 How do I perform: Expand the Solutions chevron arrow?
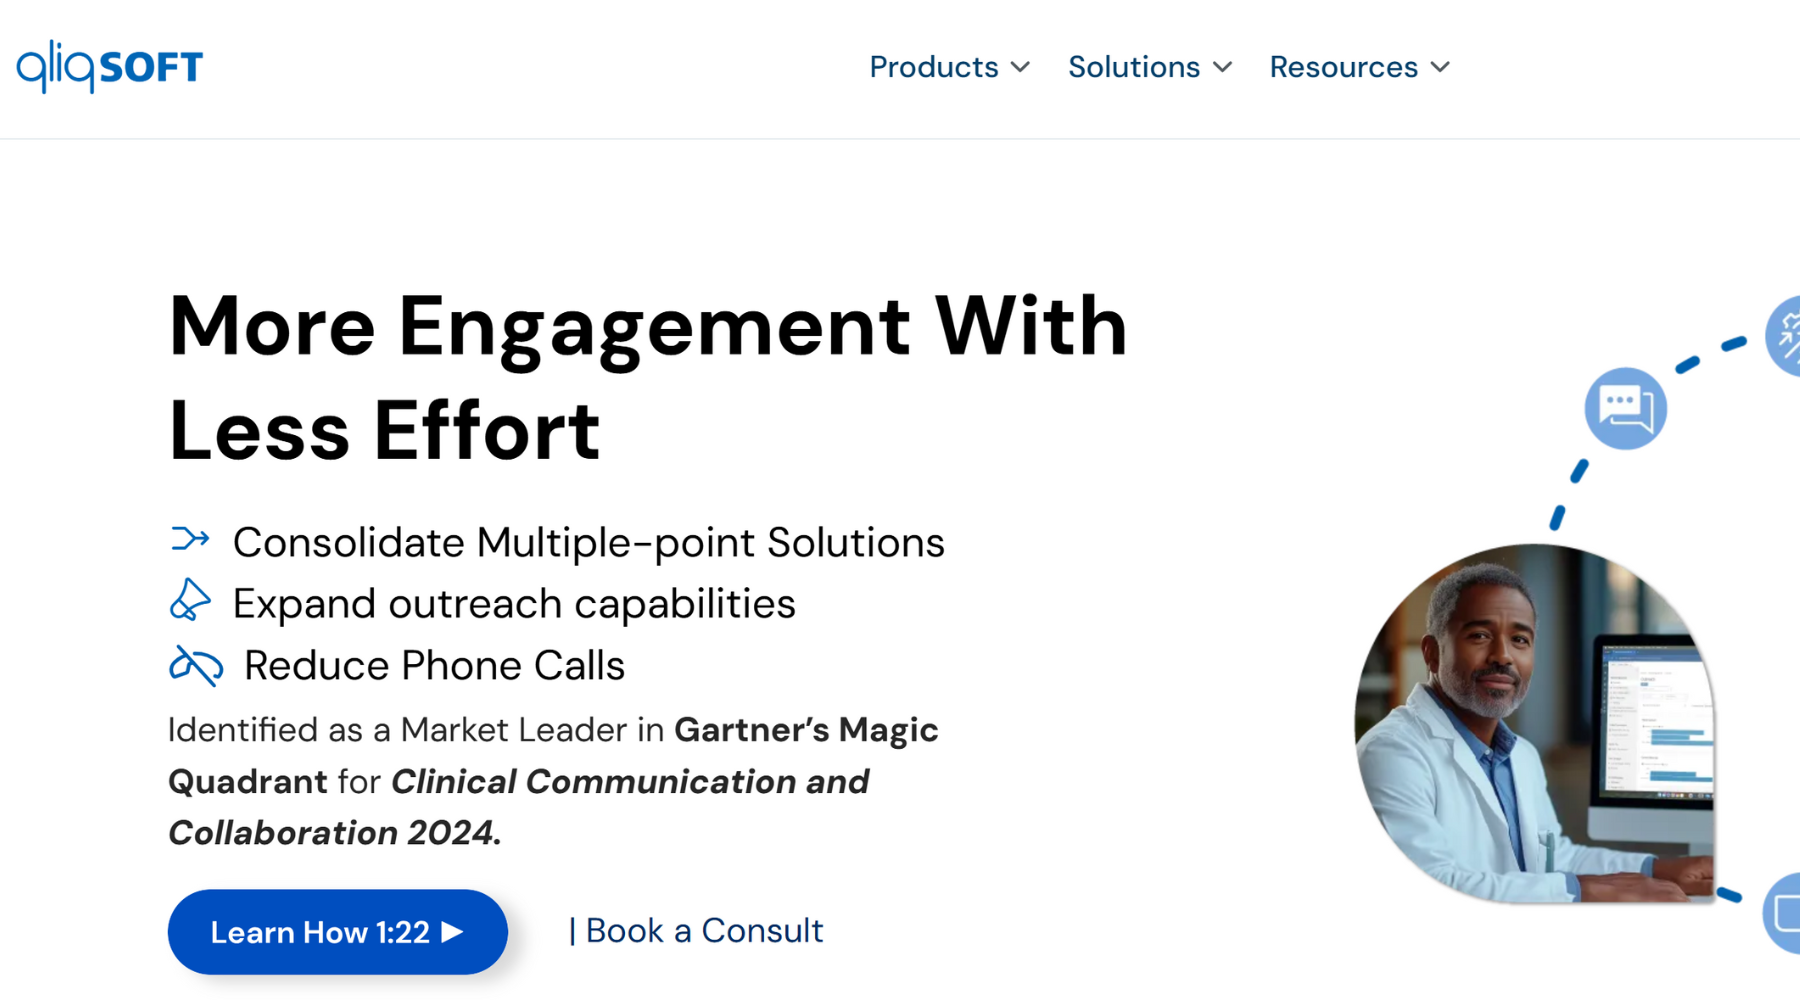tap(1222, 67)
